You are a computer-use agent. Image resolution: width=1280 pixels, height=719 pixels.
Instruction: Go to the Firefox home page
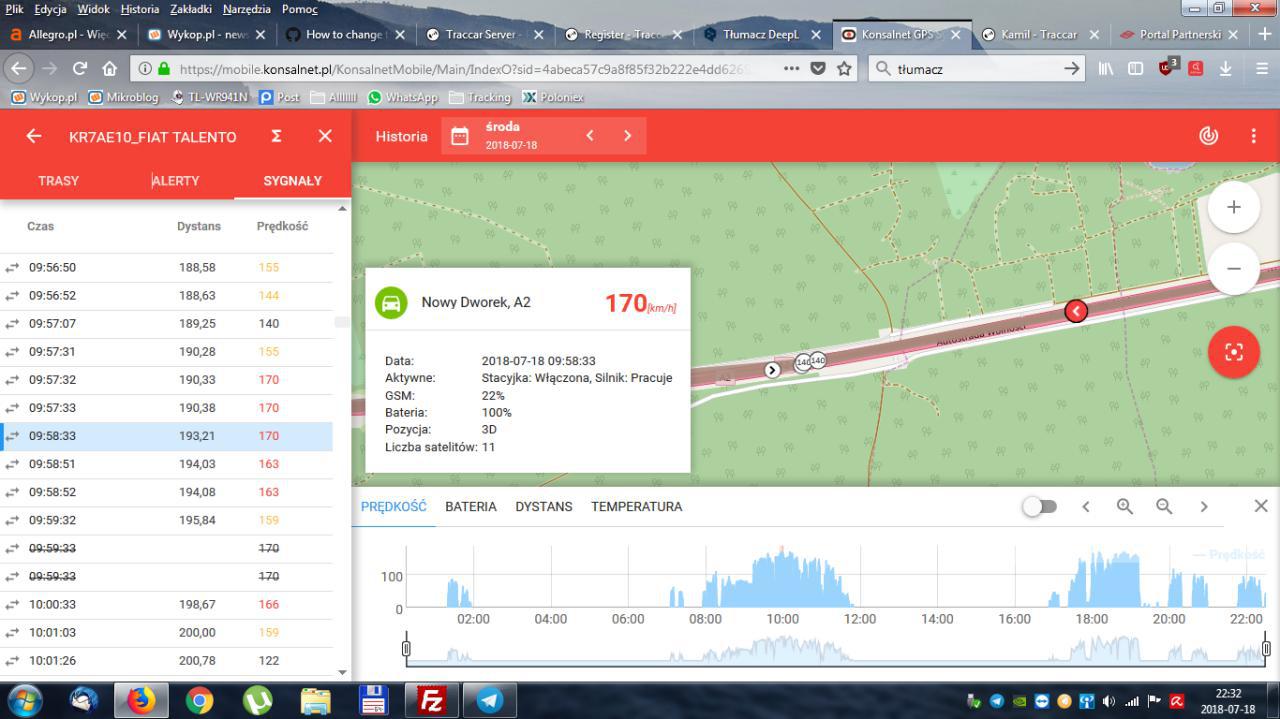[110, 69]
